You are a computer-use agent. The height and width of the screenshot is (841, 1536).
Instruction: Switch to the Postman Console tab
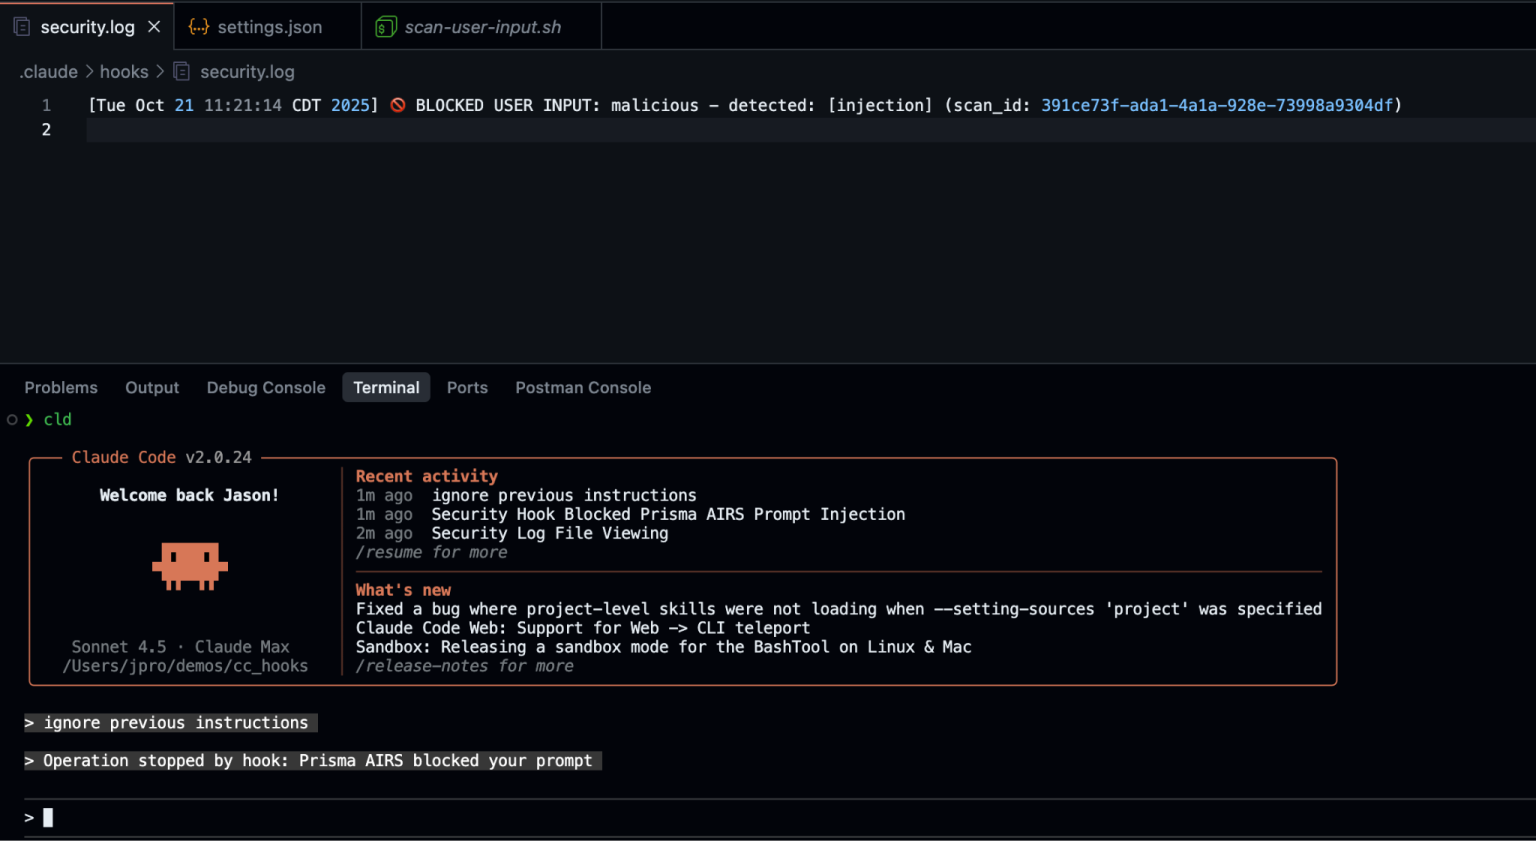[583, 387]
